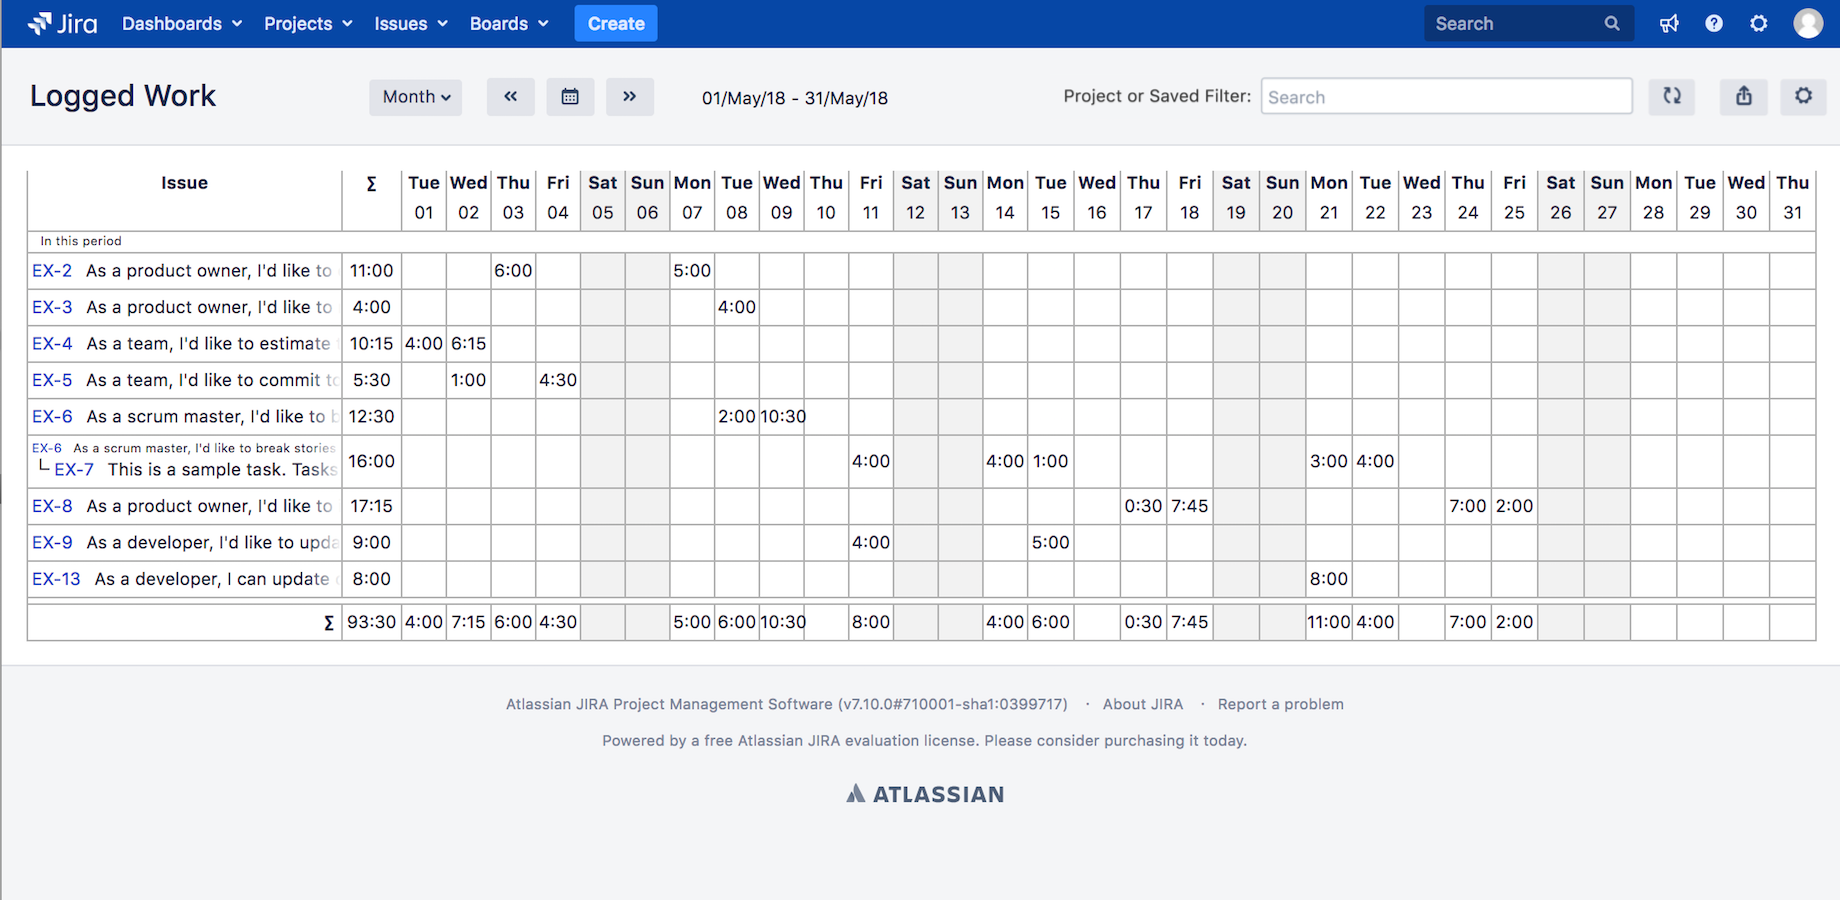Click the 7:15 daily total for Wed 02
This screenshot has height=900, width=1840.
pos(468,622)
